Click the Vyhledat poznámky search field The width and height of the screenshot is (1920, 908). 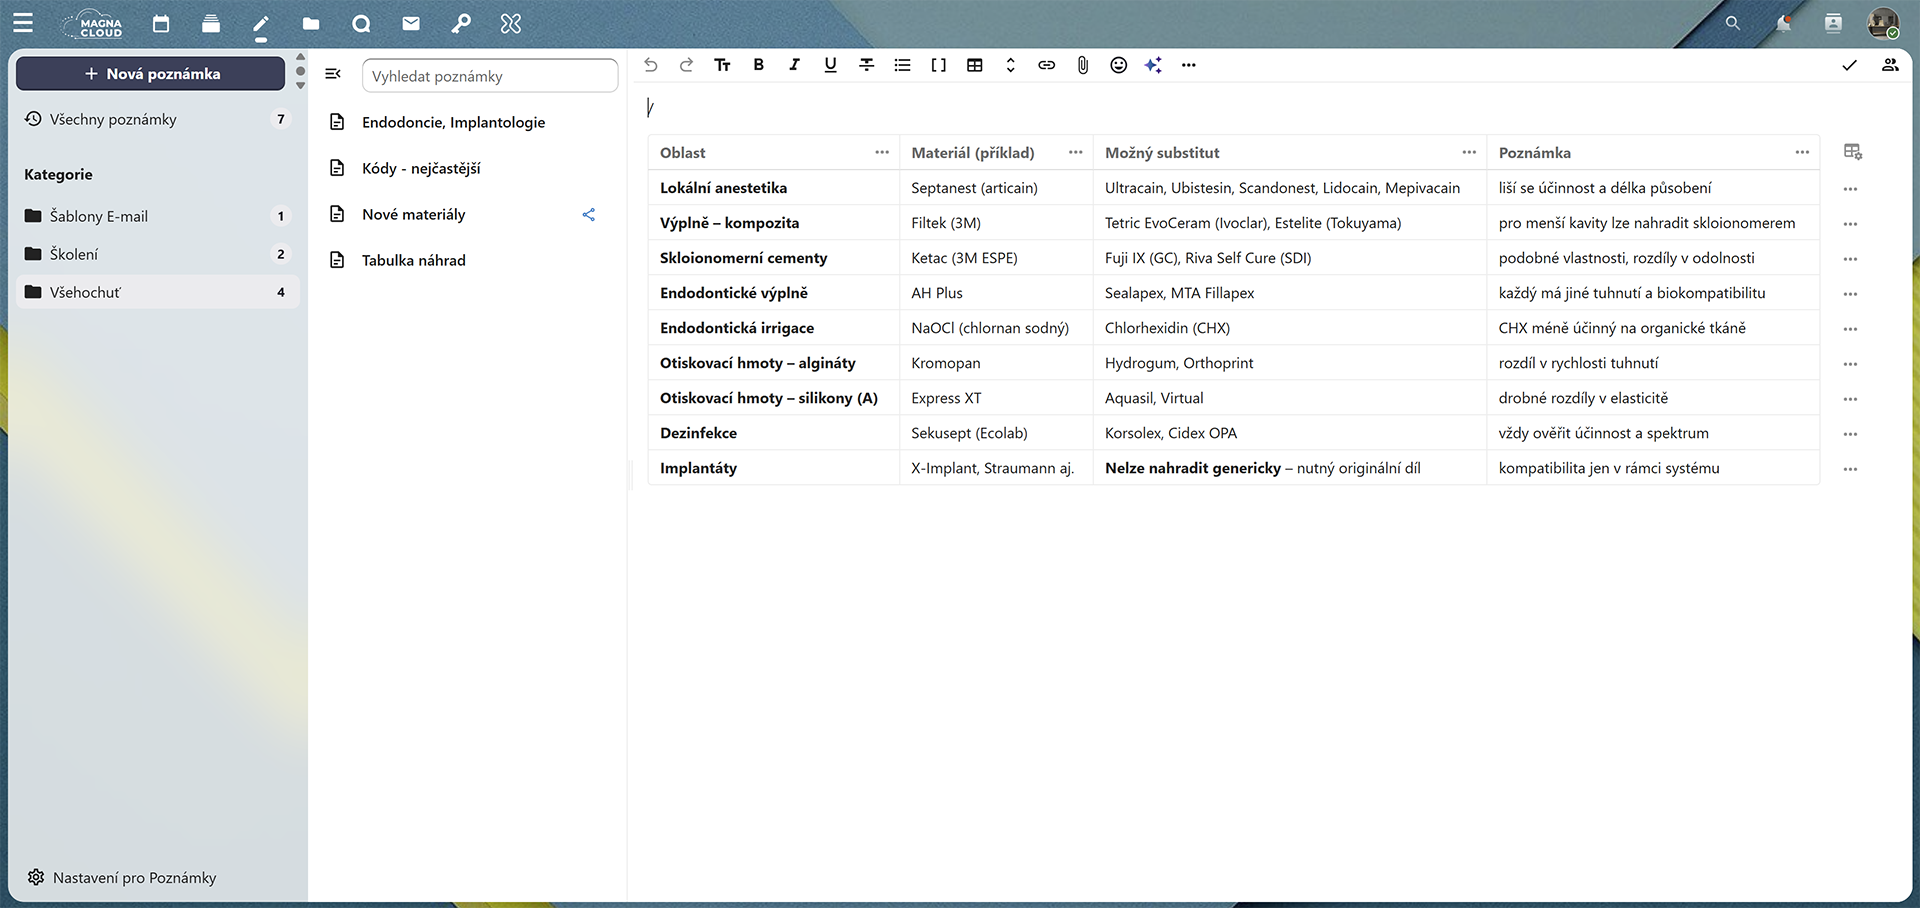pos(490,76)
